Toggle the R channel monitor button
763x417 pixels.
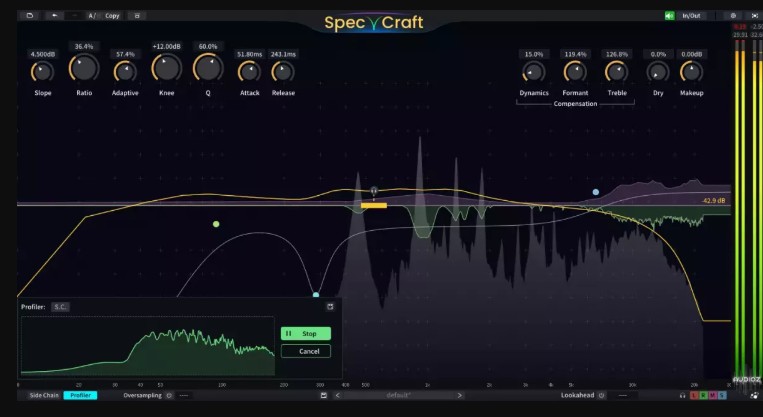703,396
